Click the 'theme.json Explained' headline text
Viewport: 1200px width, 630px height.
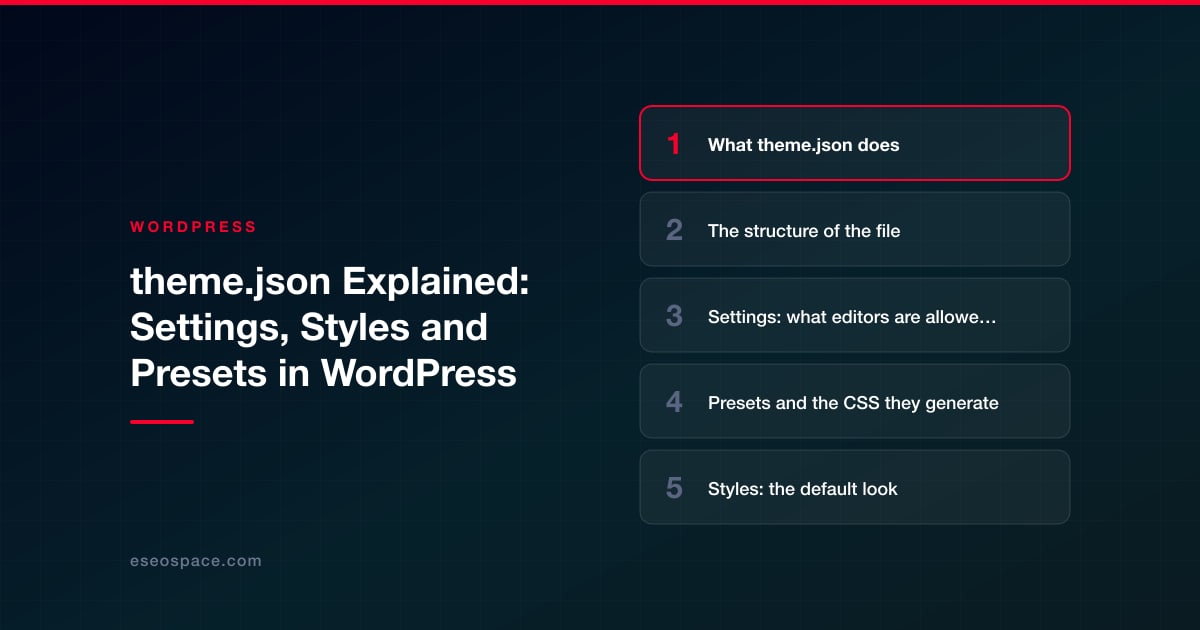click(x=328, y=327)
